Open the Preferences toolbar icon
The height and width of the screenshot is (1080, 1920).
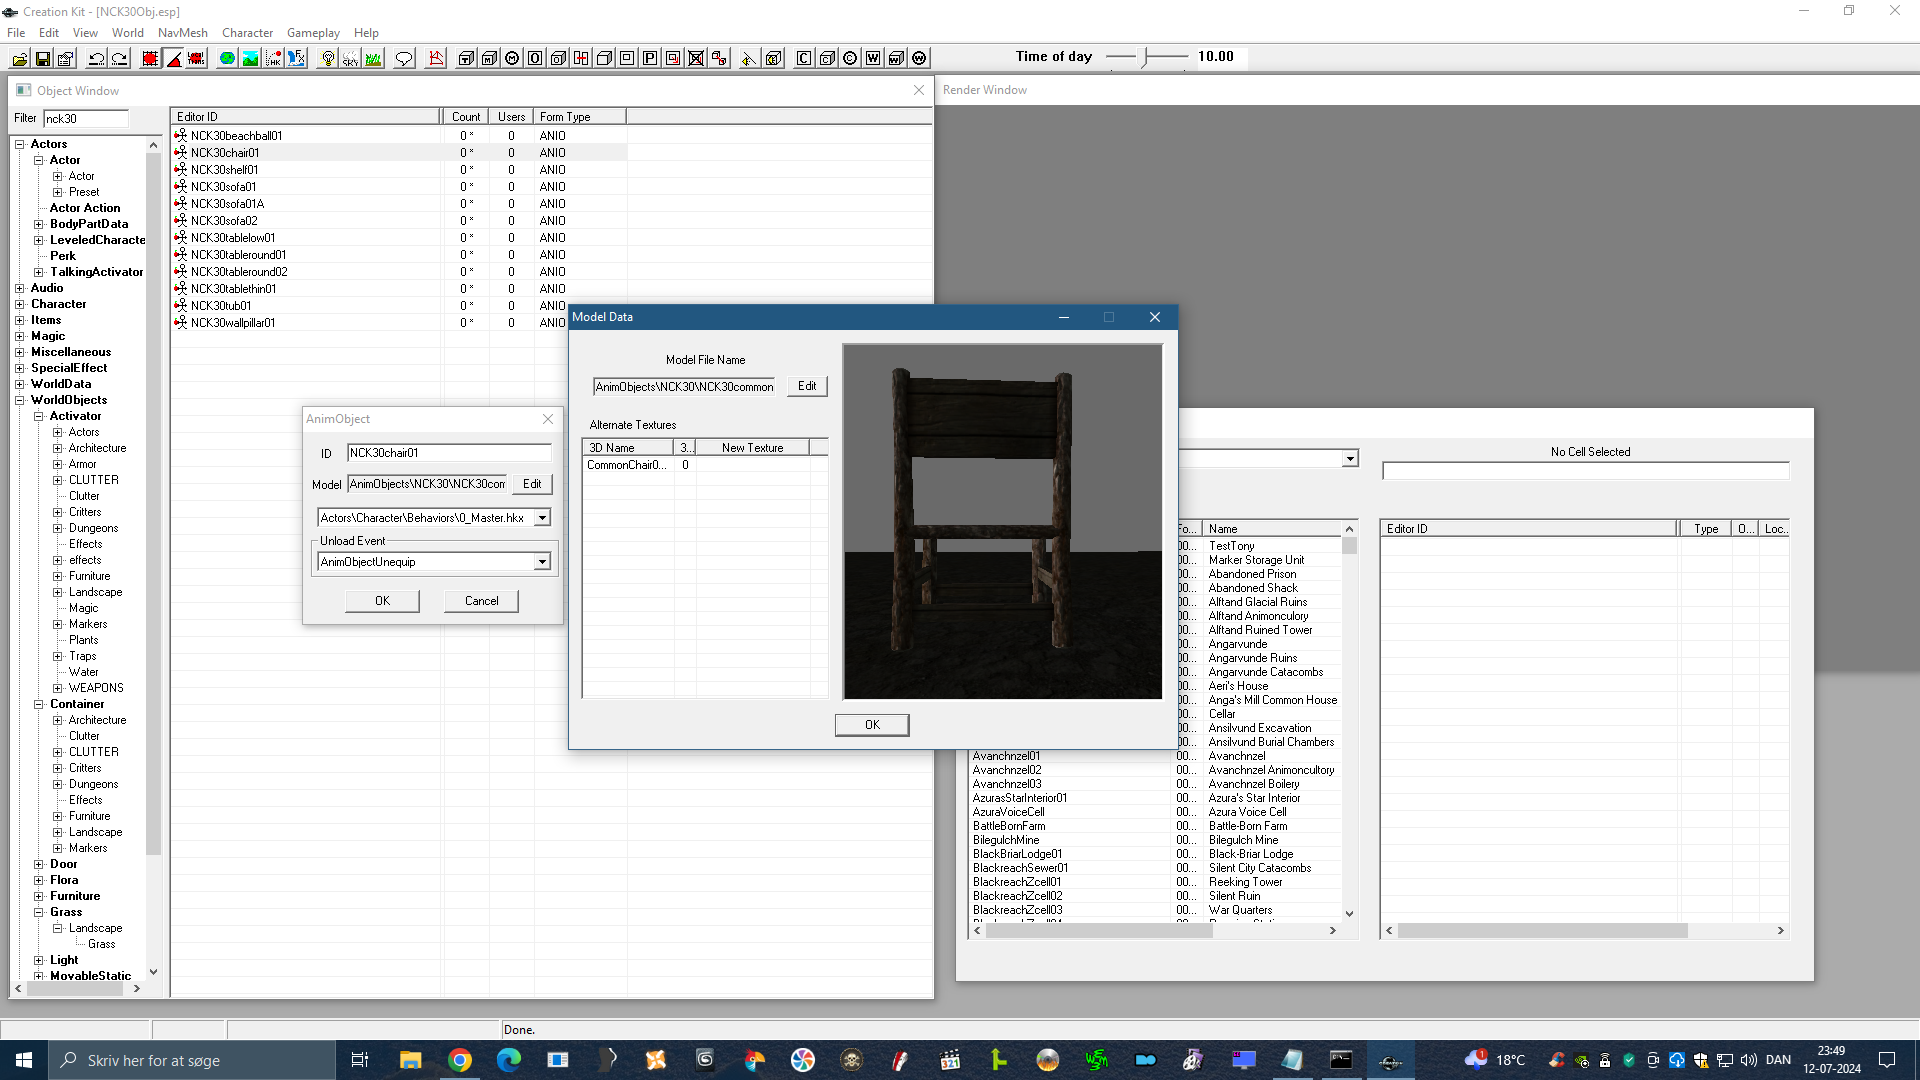point(66,58)
